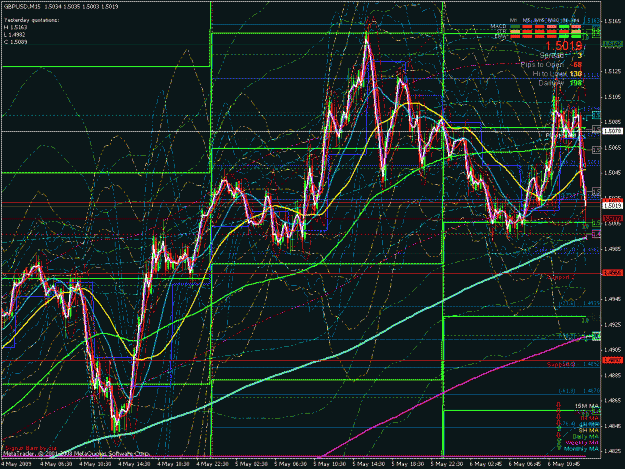Click the '6 May 10:45' time axis label
Viewport: 625px width, 469px height.
pos(564,464)
